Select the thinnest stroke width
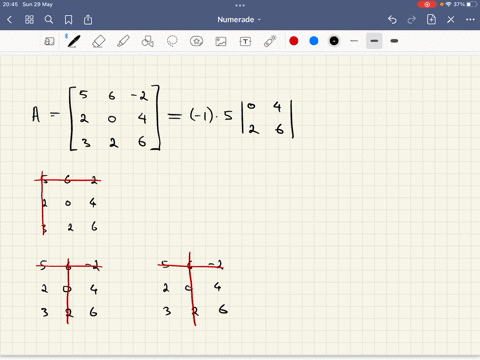480x360 pixels. click(x=354, y=41)
